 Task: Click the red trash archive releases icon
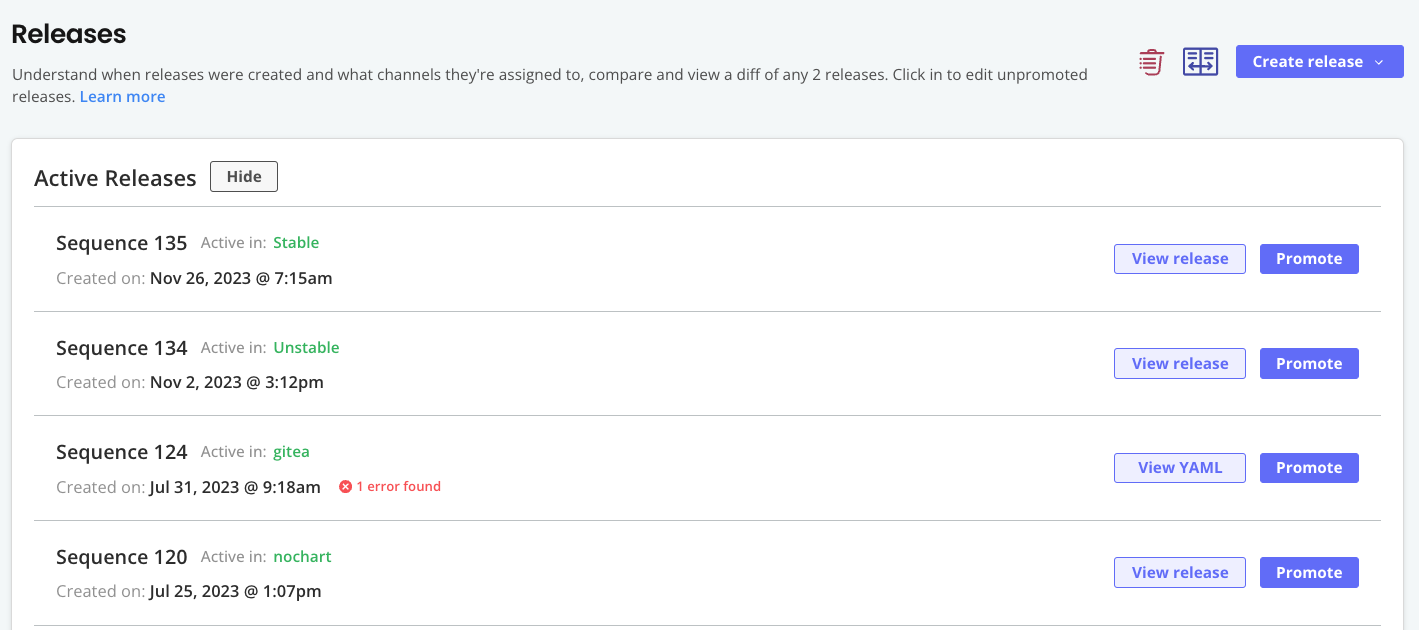1151,62
